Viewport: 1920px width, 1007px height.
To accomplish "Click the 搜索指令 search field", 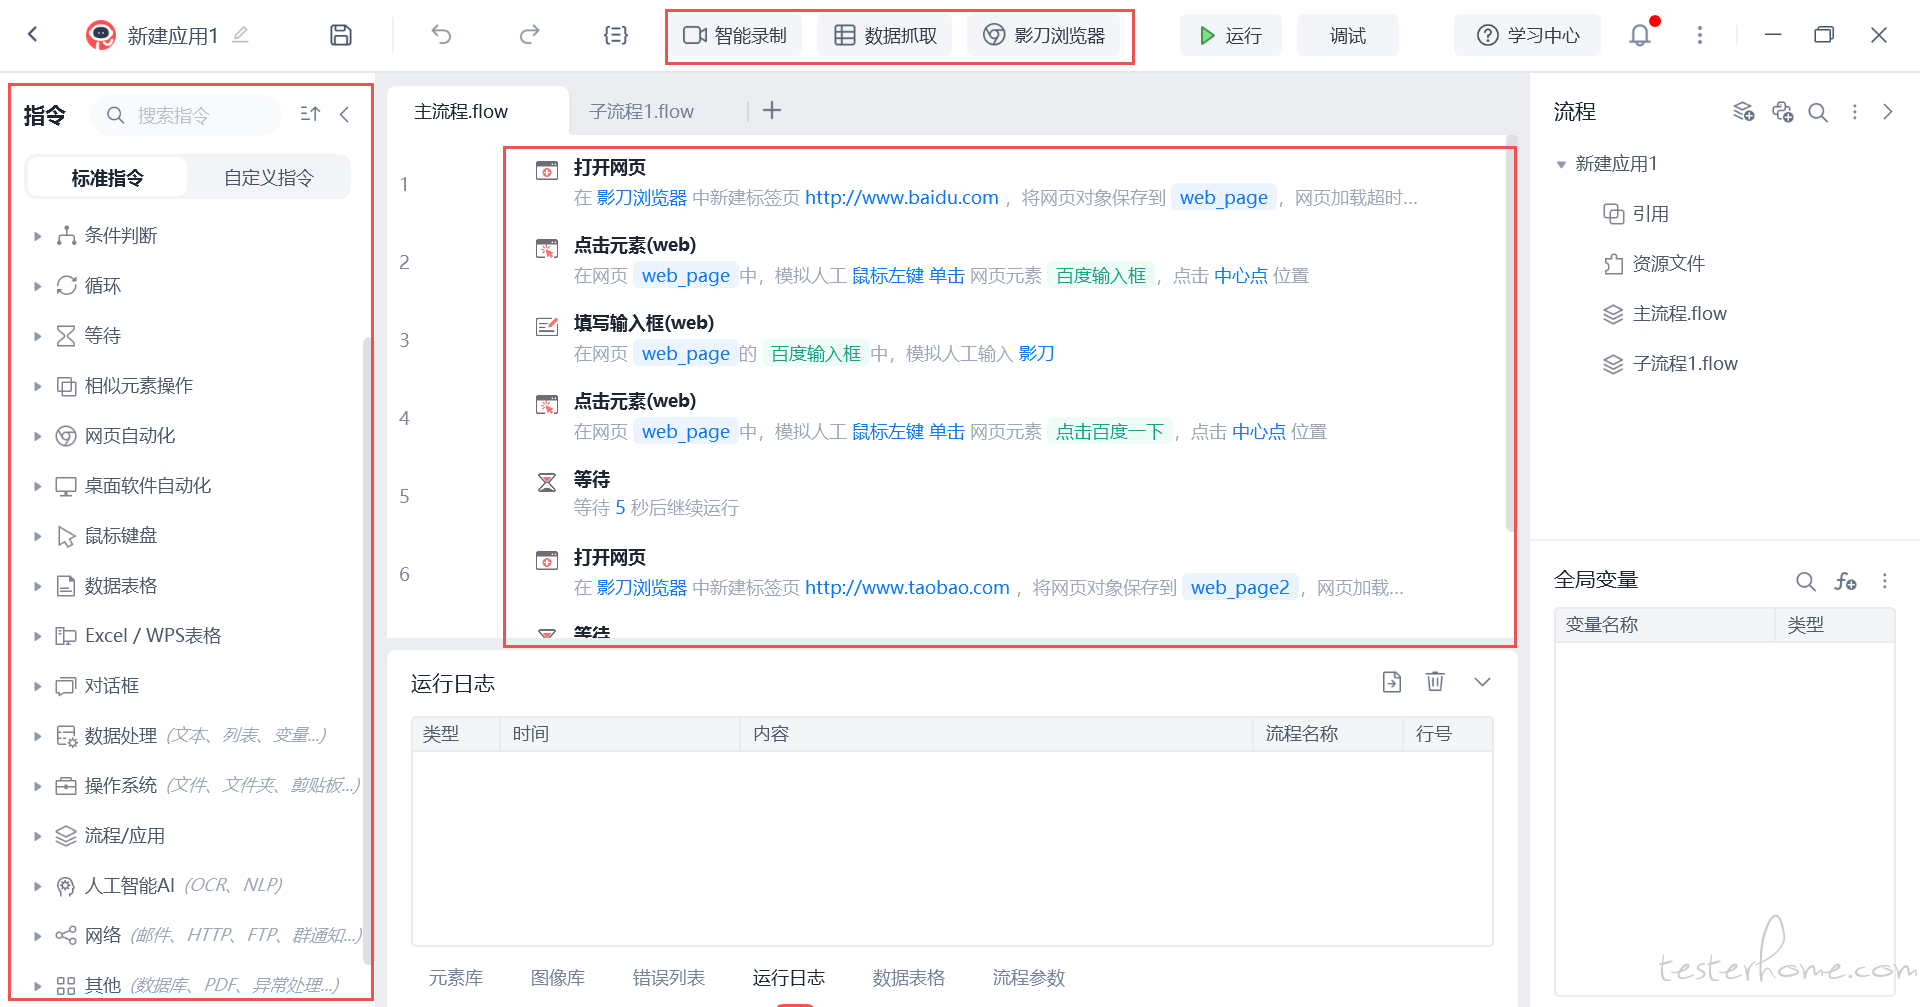I will (187, 115).
